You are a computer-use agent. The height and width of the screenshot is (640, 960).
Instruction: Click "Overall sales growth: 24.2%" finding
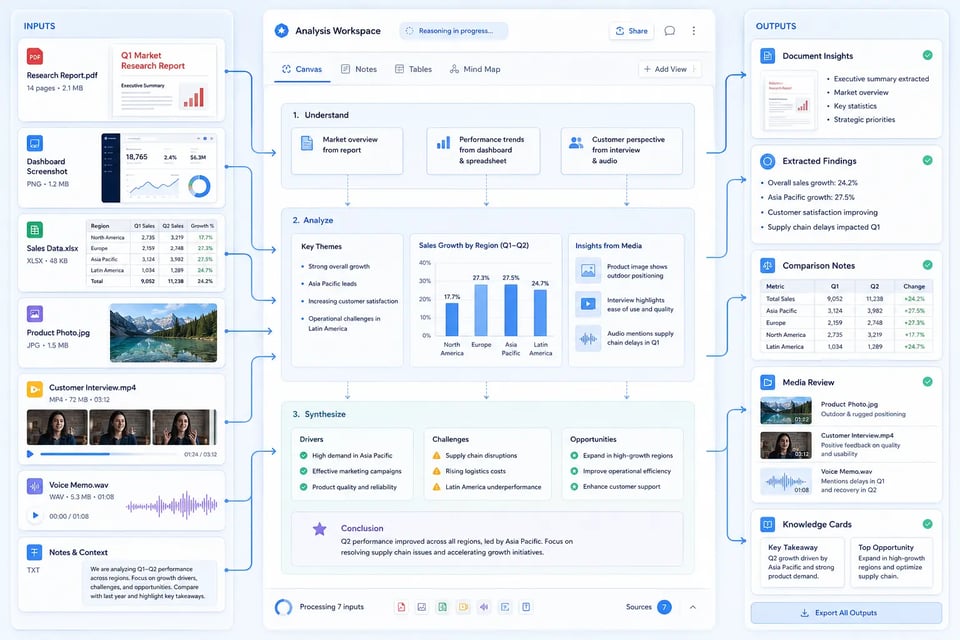(812, 183)
